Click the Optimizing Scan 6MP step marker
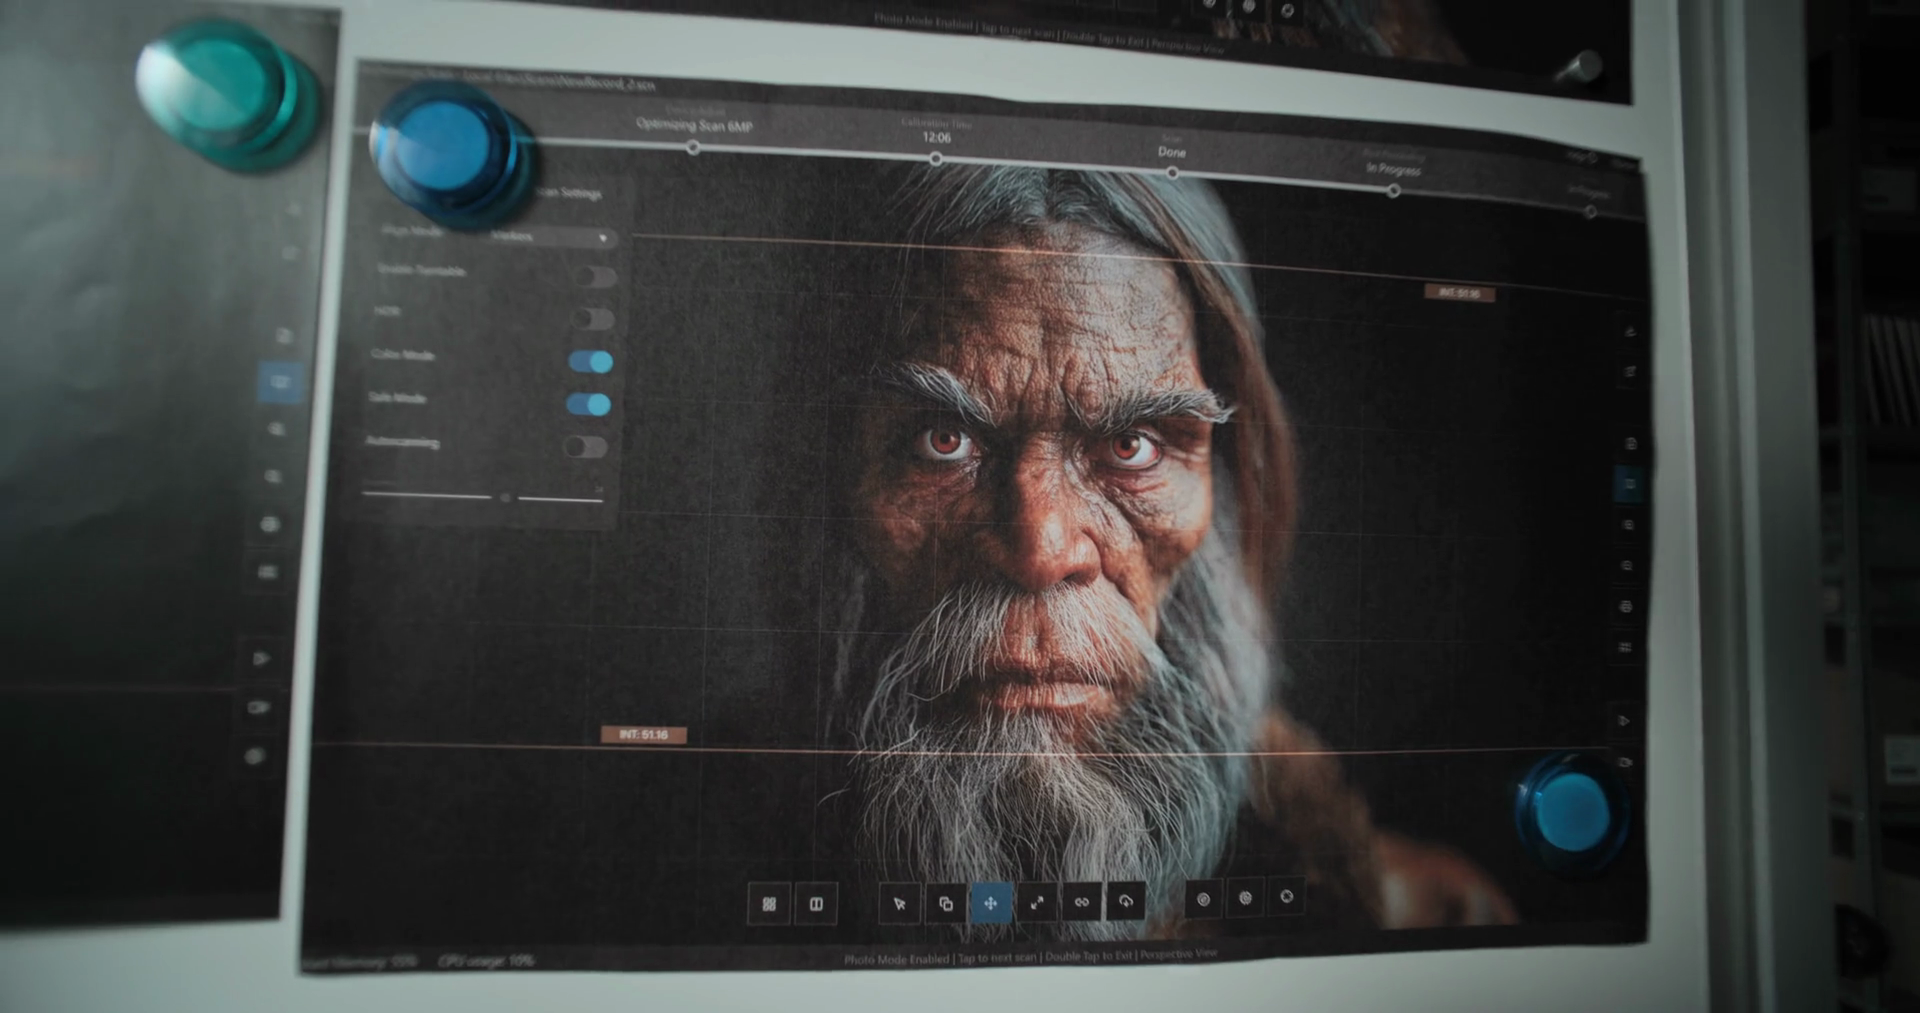This screenshot has width=1920, height=1013. (x=694, y=148)
